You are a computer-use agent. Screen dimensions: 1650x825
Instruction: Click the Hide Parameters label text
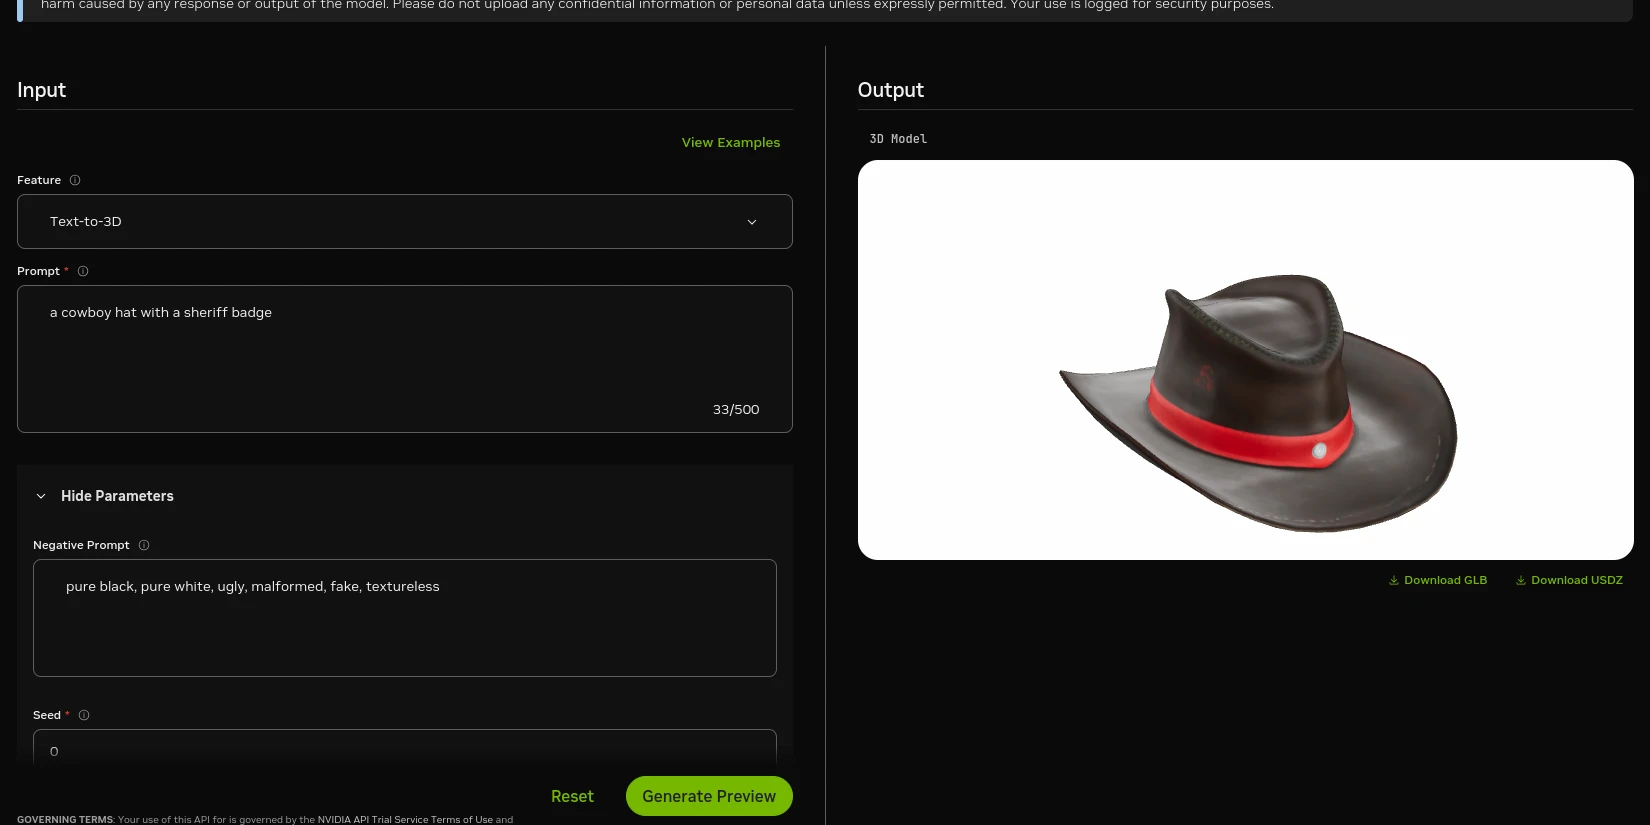coord(117,496)
